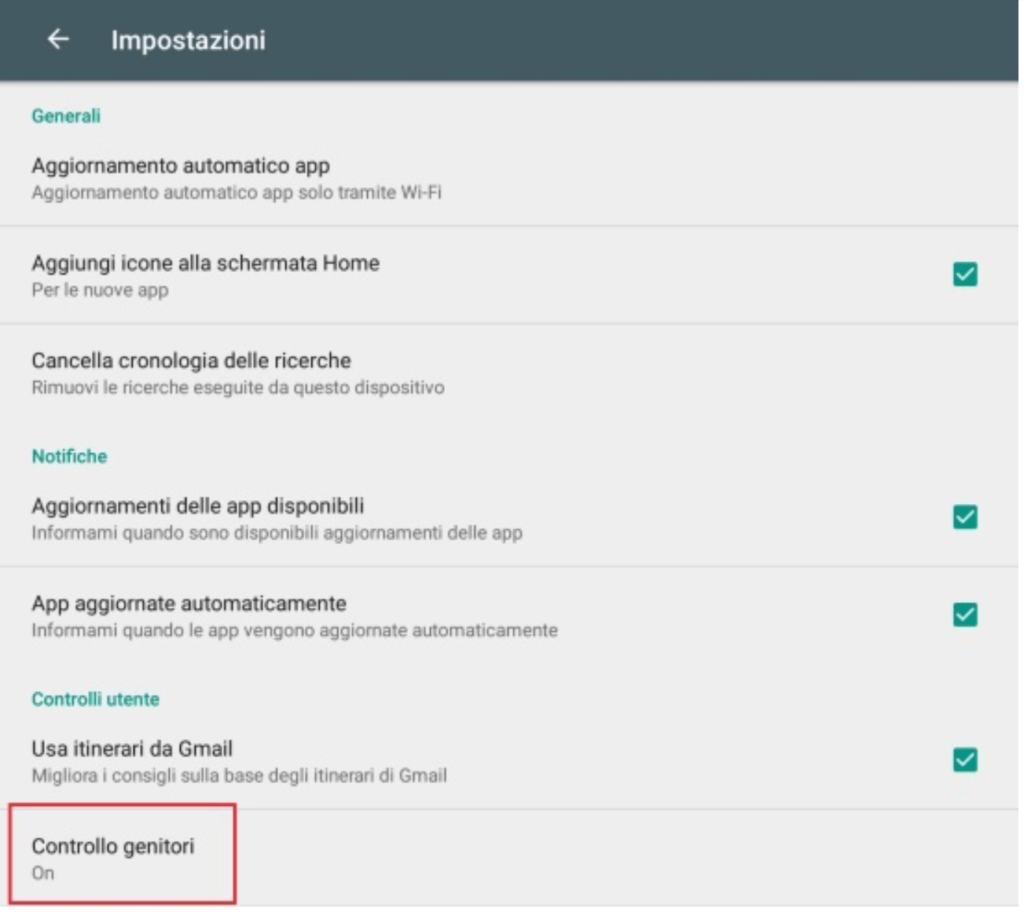Open Controllo genitori settings

509,858
